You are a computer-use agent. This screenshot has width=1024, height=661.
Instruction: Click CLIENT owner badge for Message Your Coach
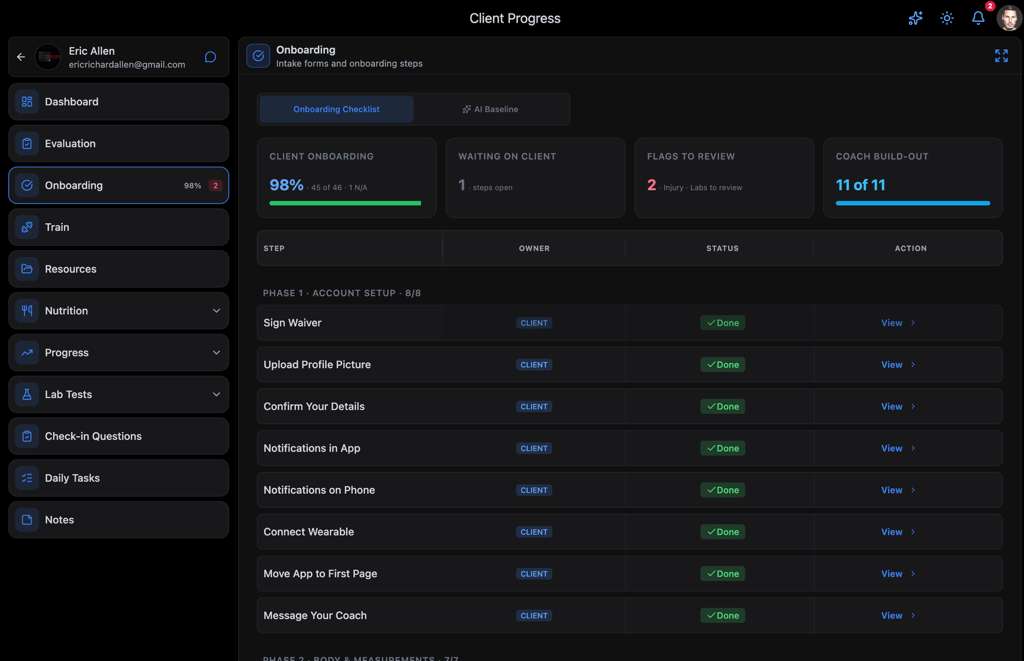click(x=534, y=615)
